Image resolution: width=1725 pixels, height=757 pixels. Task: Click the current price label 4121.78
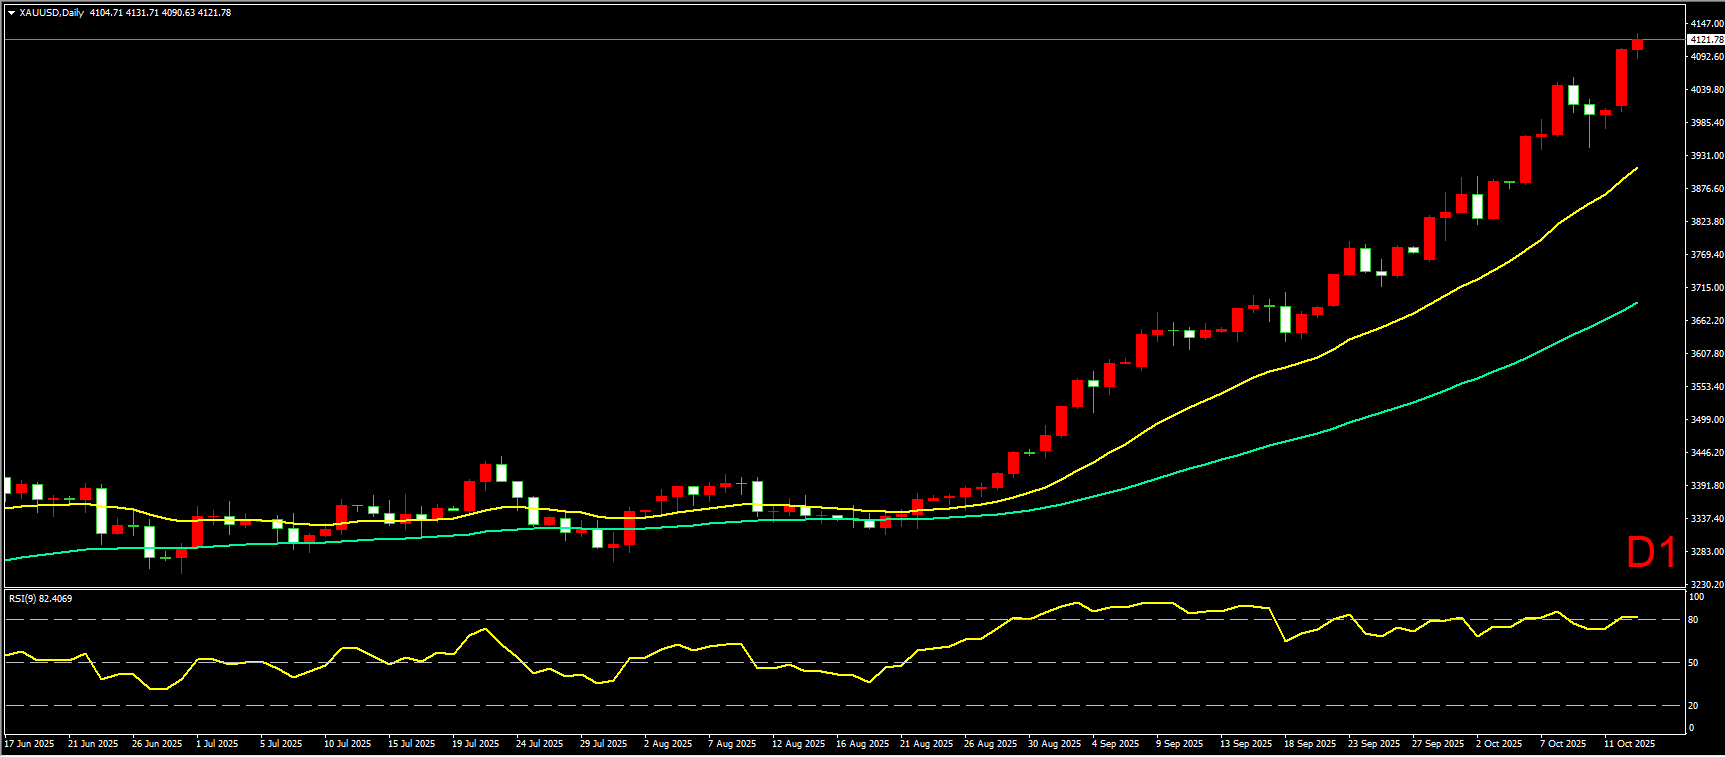point(1705,40)
